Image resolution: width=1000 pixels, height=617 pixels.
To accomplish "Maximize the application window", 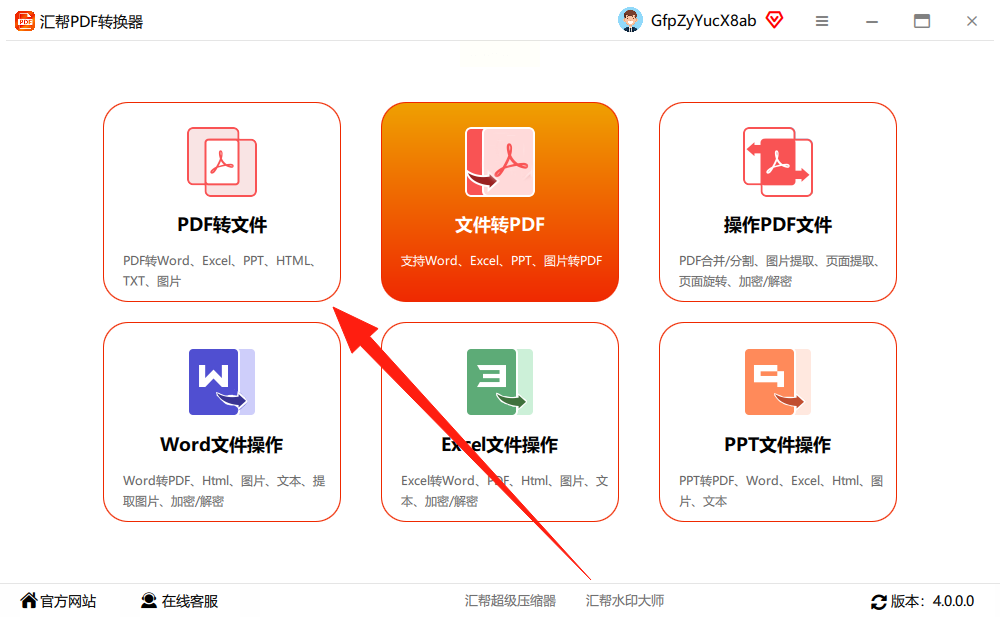I will tap(922, 21).
